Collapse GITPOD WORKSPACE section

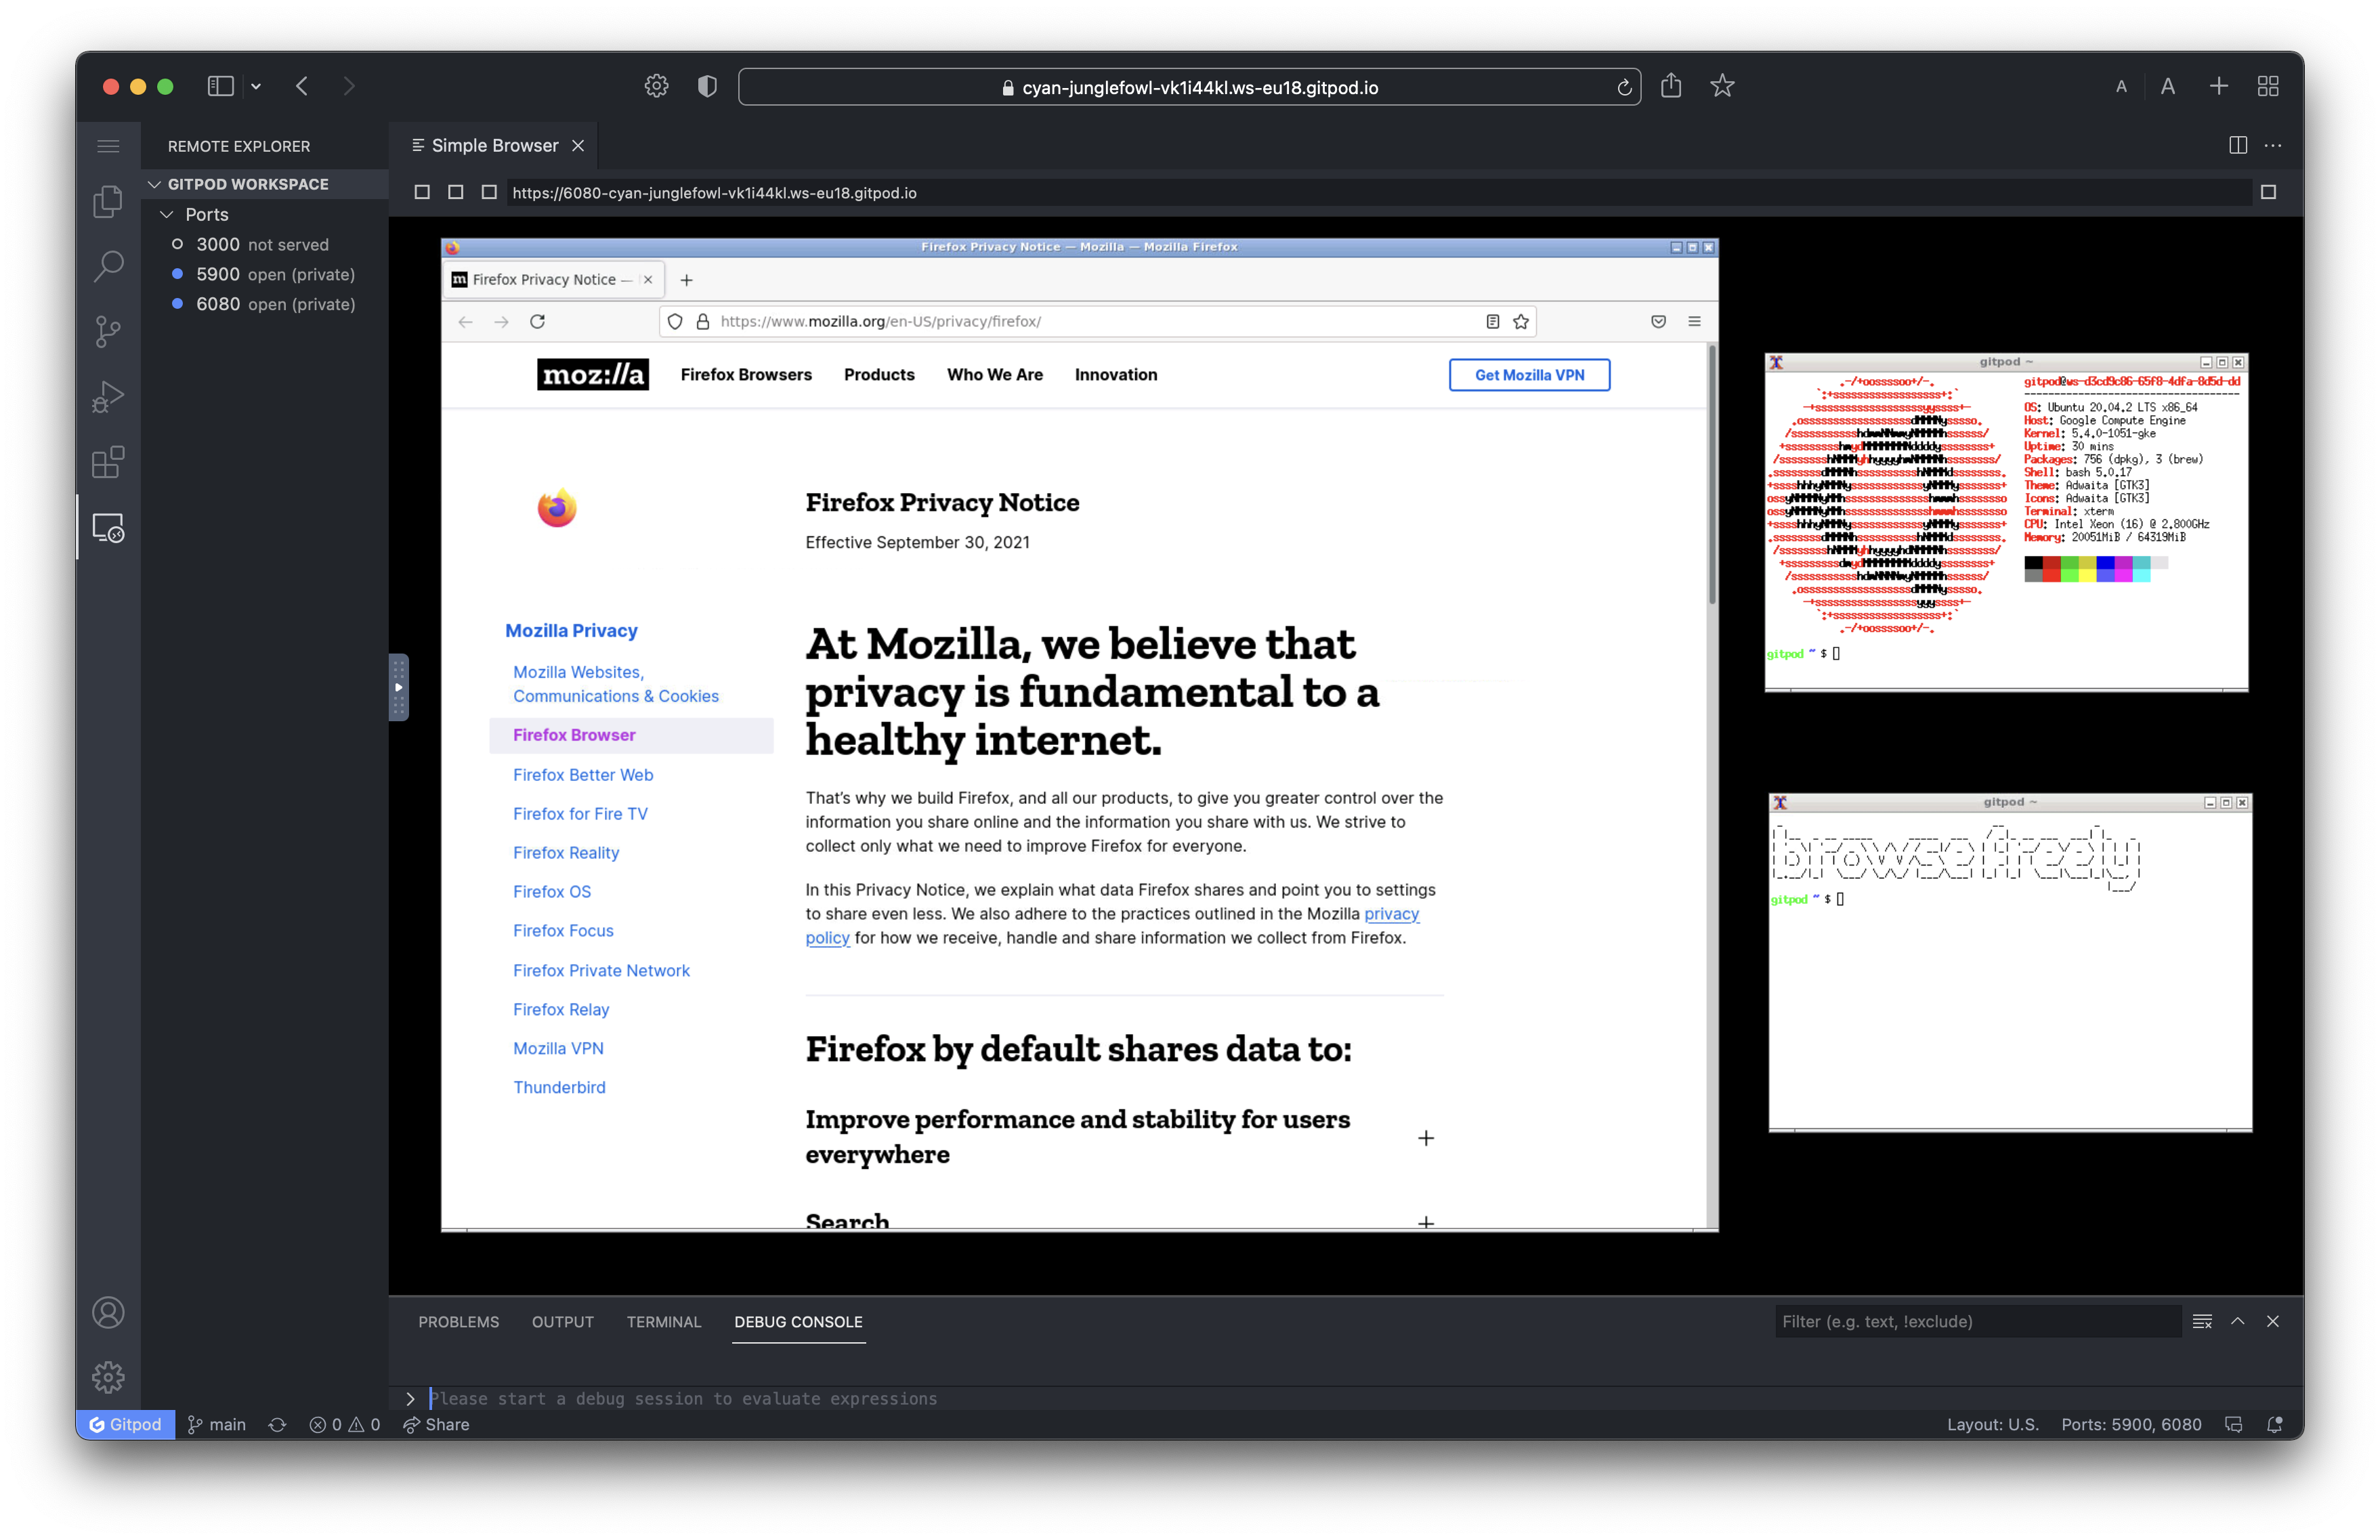click(155, 184)
